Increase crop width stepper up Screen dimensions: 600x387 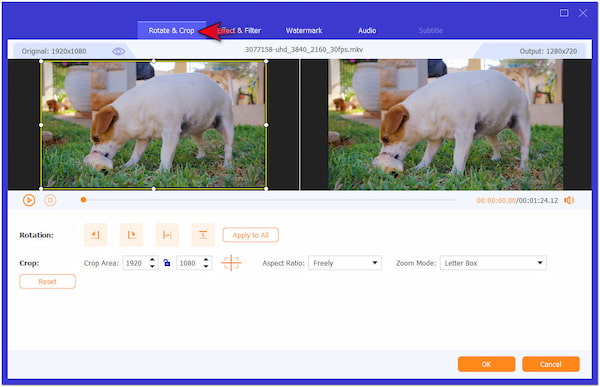tap(152, 260)
